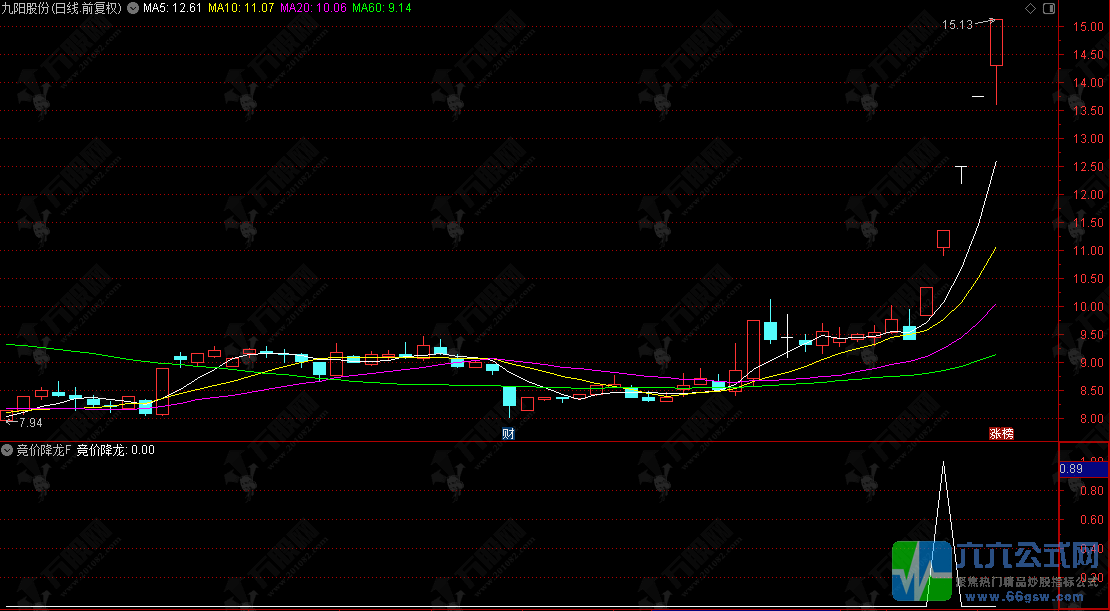Click the blue 0.89 value box

1083,469
